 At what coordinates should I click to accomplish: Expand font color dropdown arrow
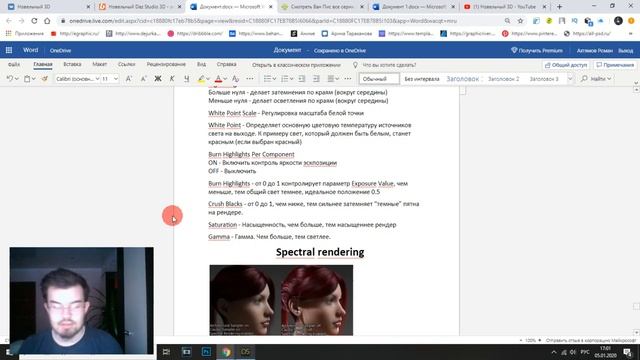[x=225, y=79]
